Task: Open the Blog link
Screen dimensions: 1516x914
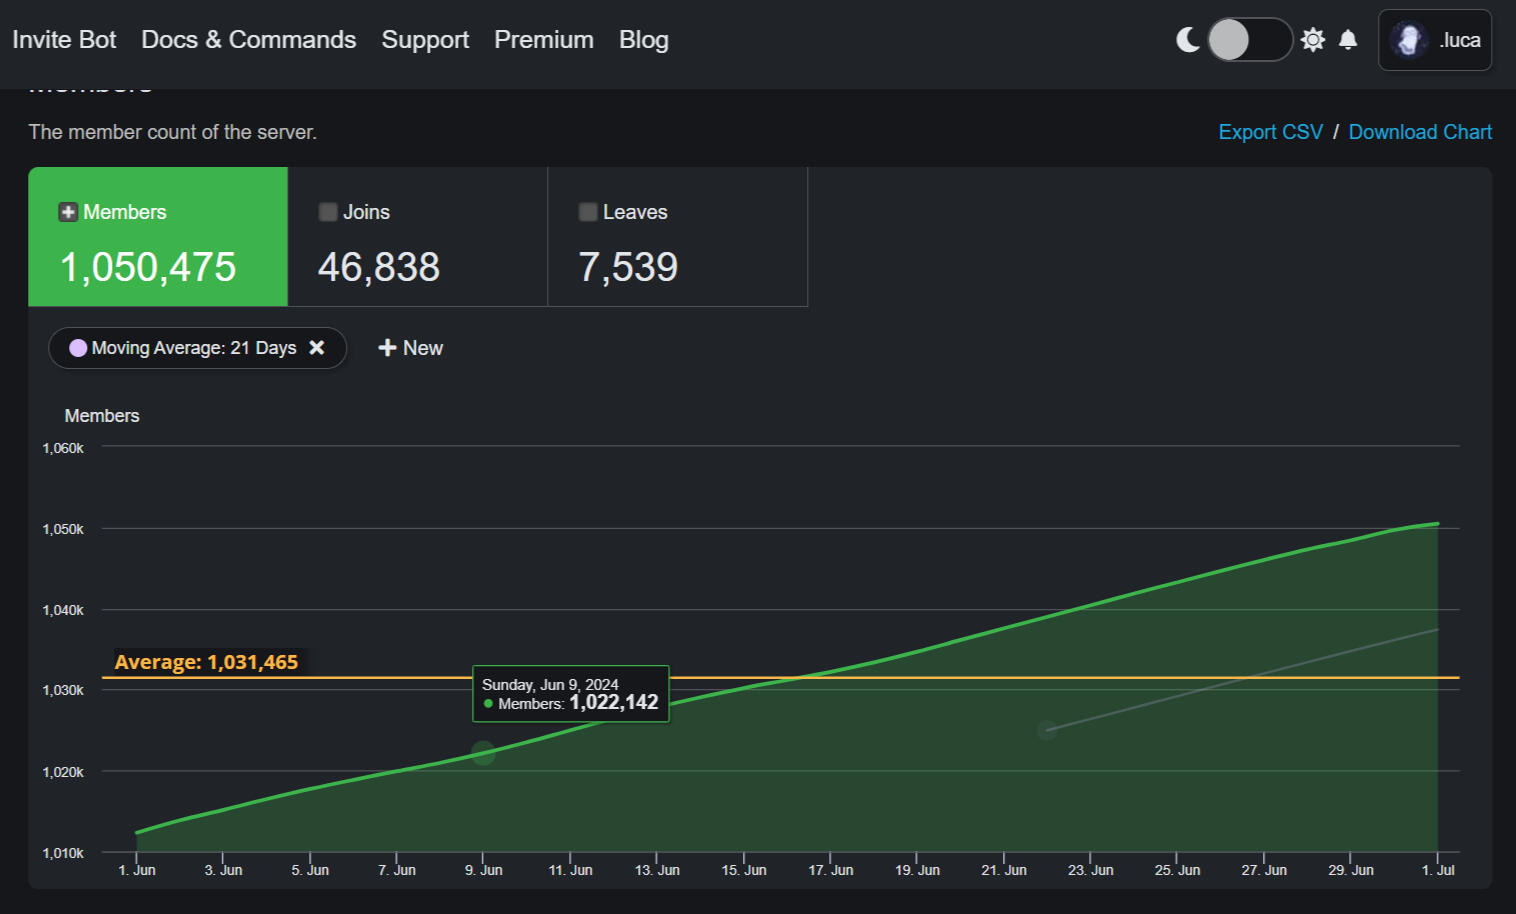Action: point(644,40)
